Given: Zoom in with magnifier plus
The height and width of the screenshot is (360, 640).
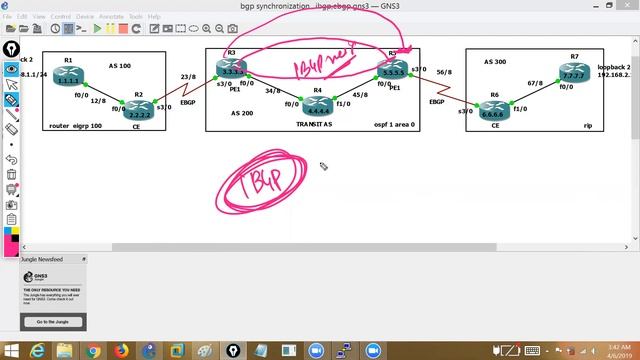Looking at the screenshot, I should pos(207,29).
